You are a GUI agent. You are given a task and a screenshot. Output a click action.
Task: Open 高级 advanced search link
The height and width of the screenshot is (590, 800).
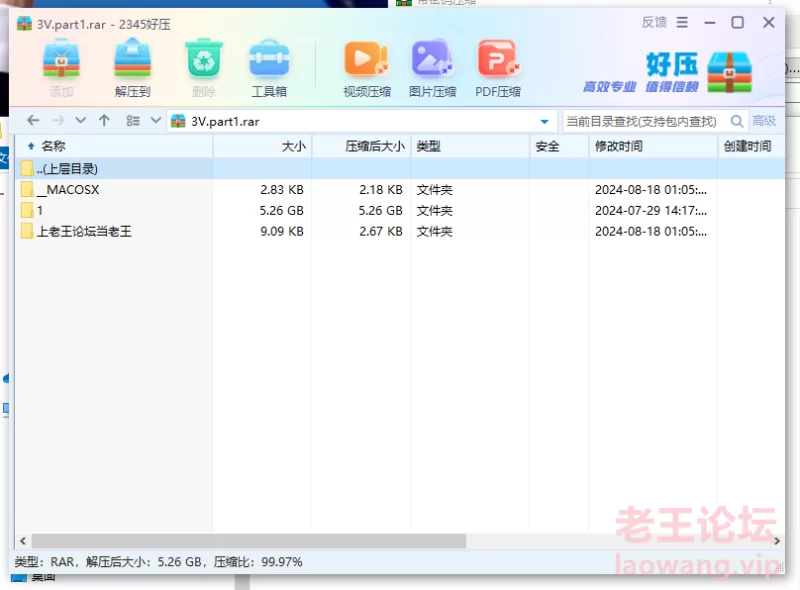pyautogui.click(x=764, y=121)
